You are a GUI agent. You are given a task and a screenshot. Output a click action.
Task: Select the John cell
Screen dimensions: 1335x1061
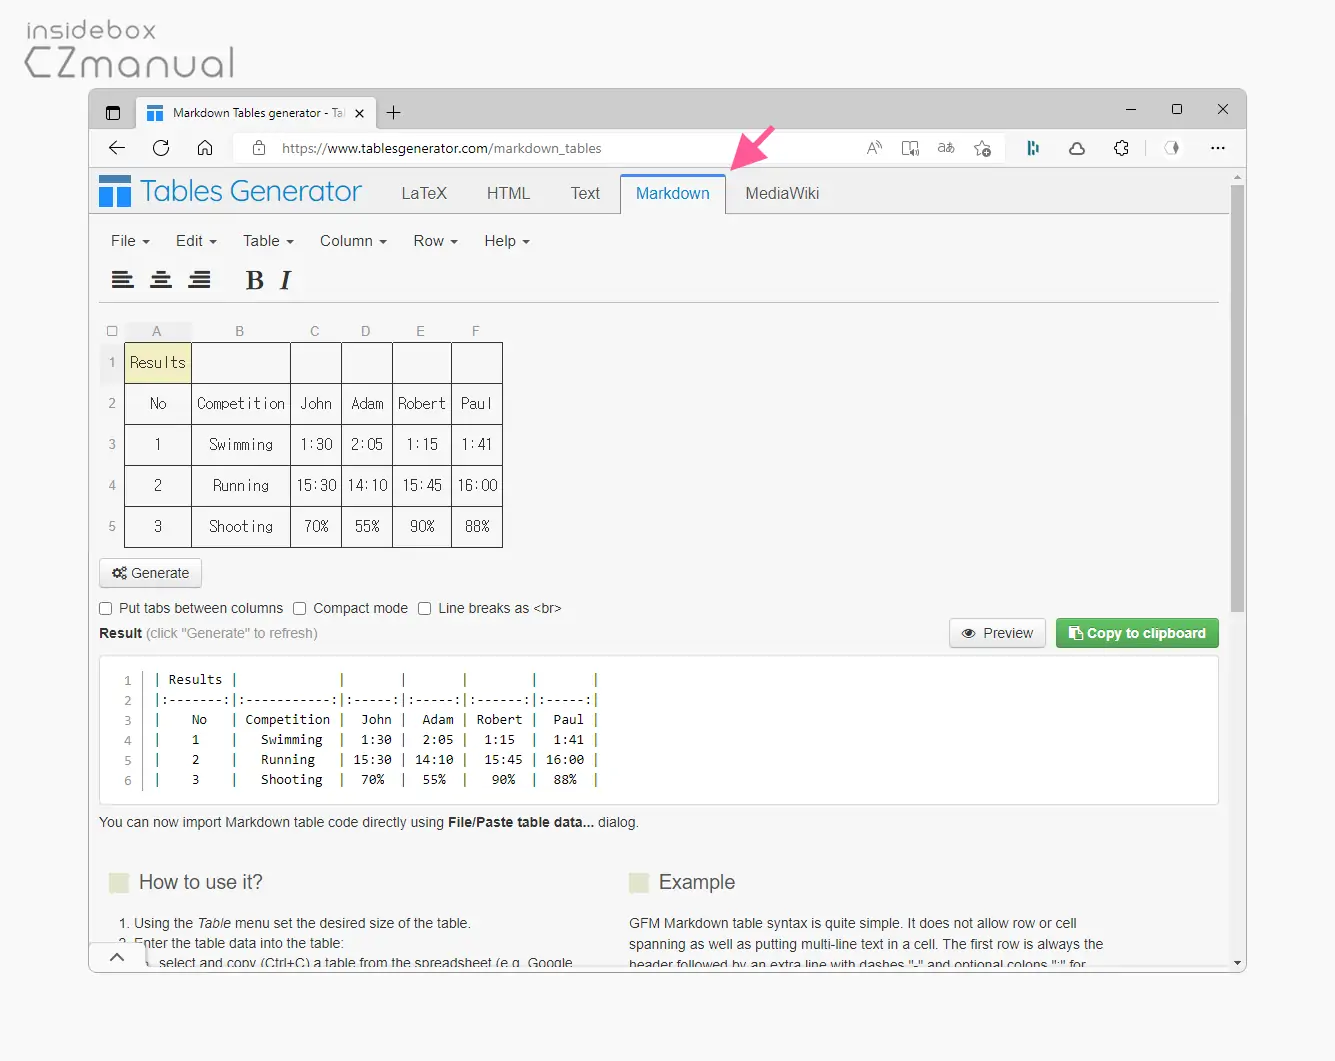pos(316,404)
